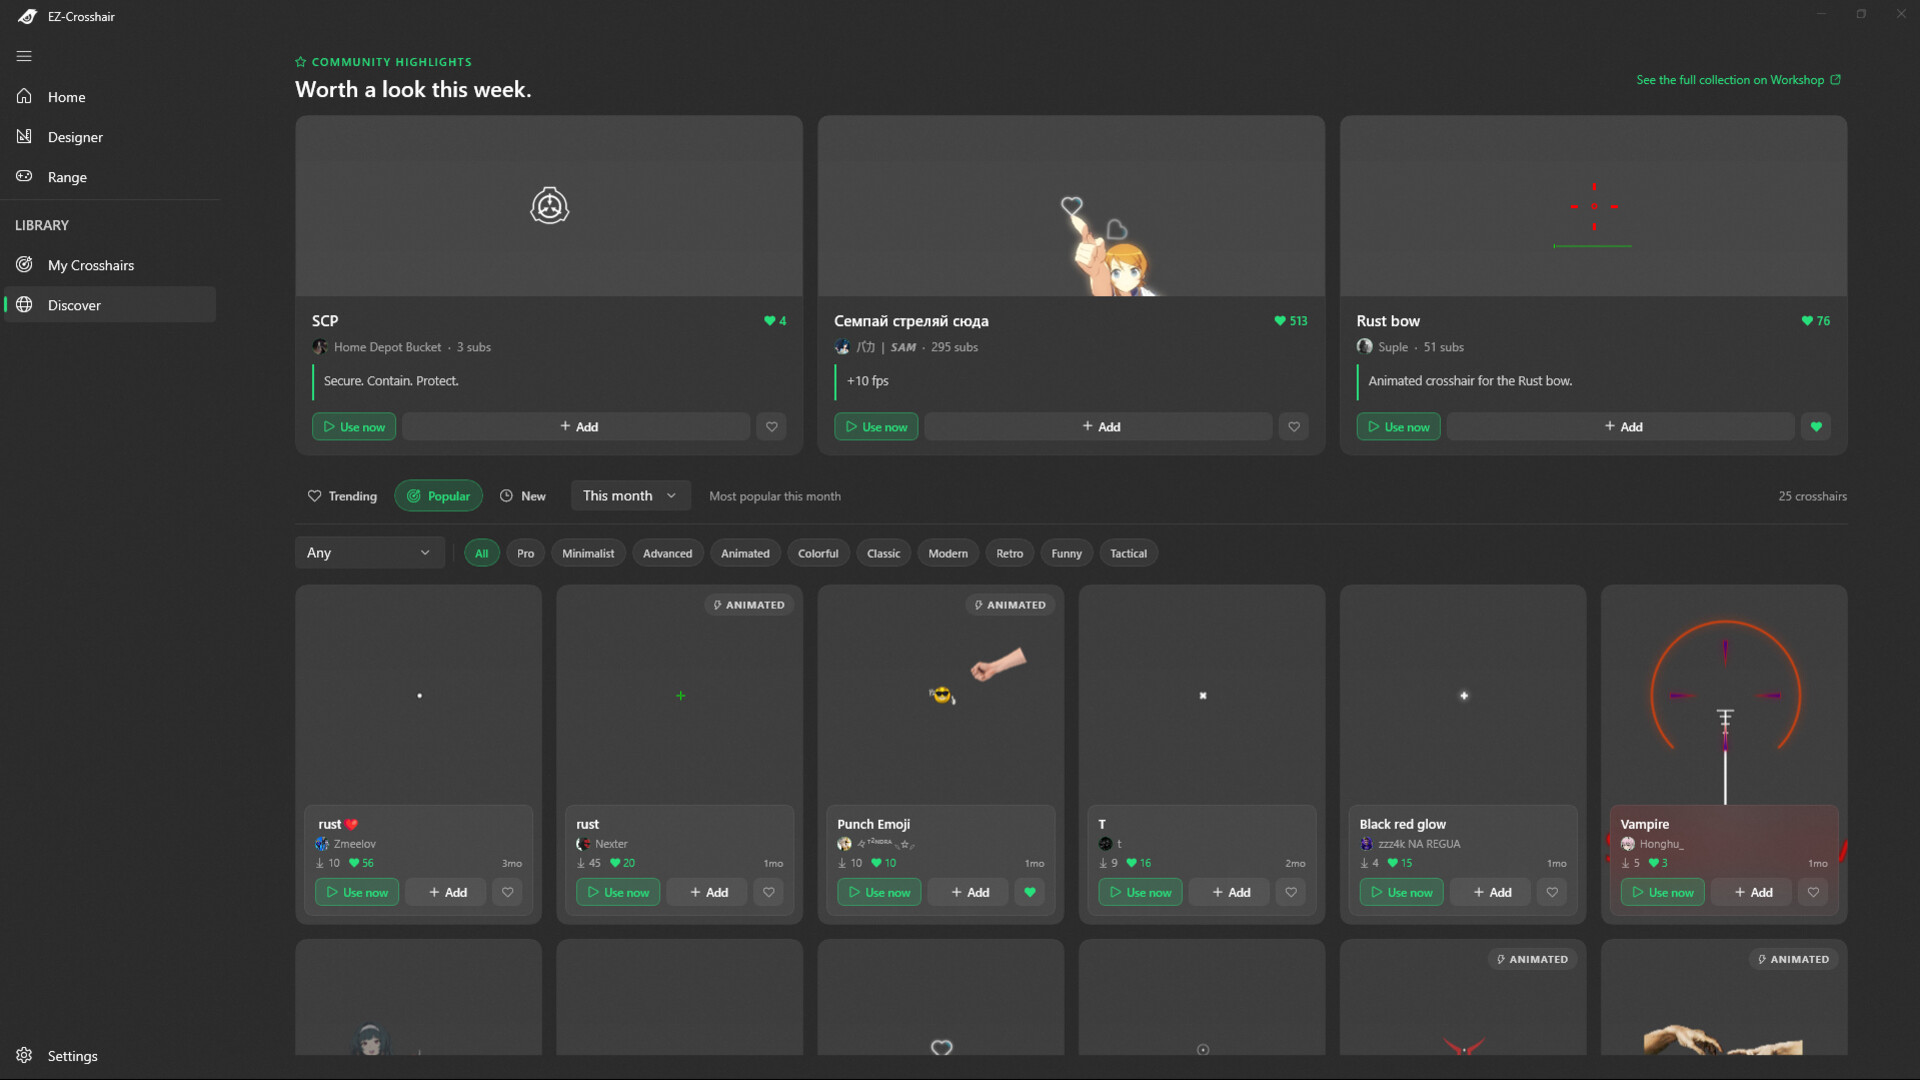Open full collection on Workshop link
Screen dimensions: 1920x1080
1738,79
